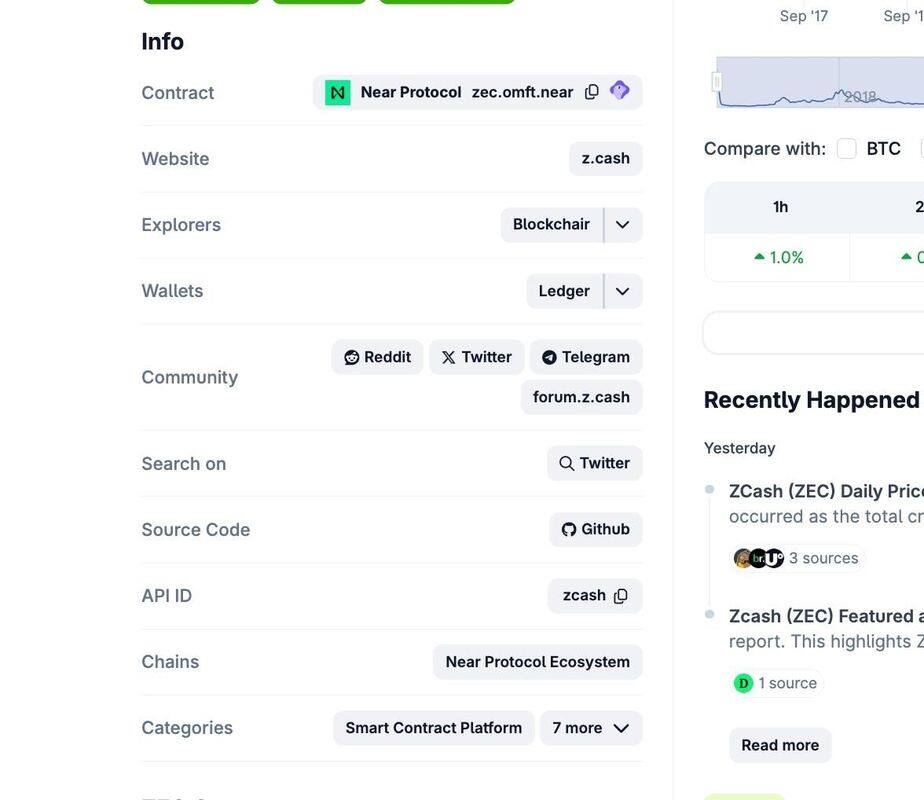Click the chart range slider left handle
Viewport: 924px width, 800px height.
pyautogui.click(x=716, y=82)
